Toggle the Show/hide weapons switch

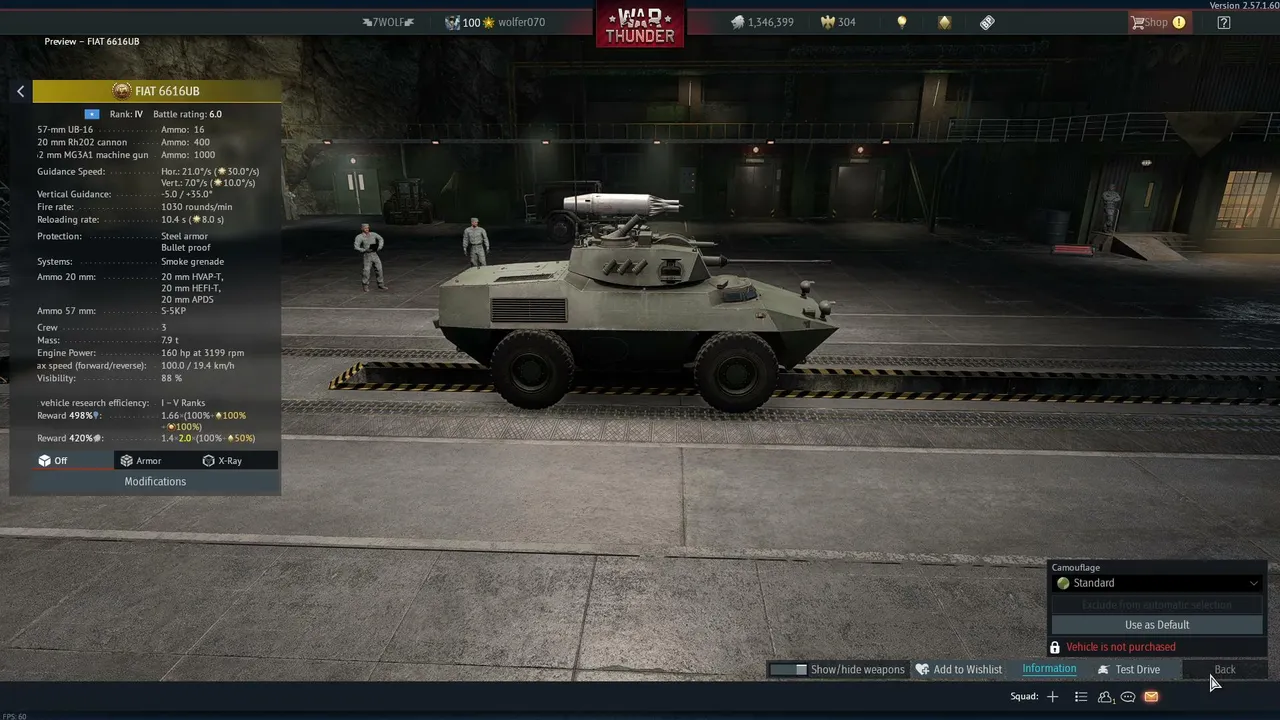pyautogui.click(x=788, y=670)
